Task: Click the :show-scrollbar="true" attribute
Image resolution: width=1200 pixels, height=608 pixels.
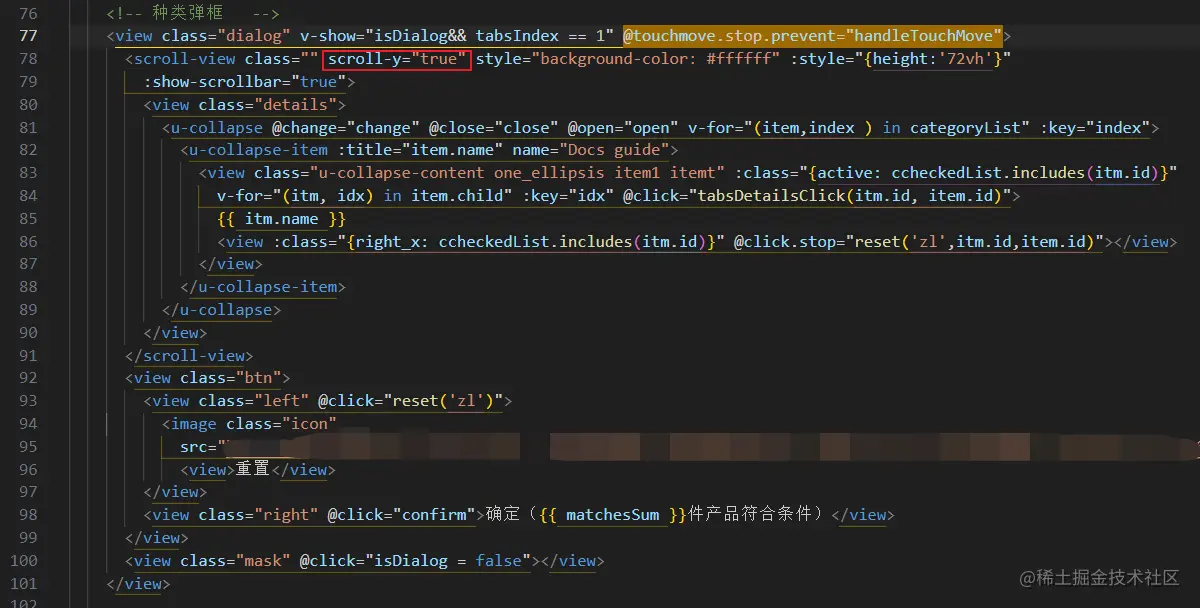Action: (244, 82)
